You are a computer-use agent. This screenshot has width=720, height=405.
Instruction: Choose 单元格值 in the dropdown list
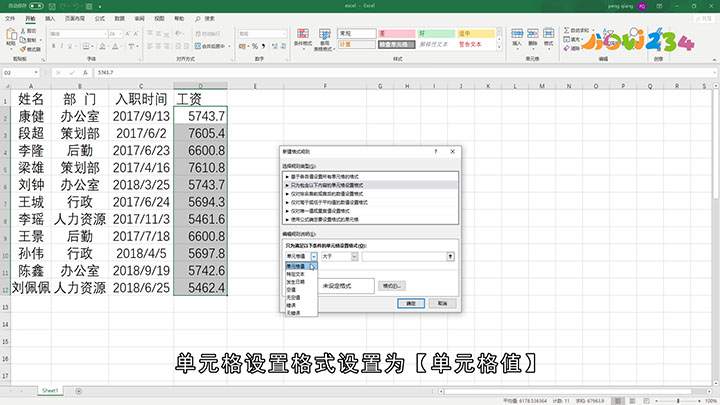(301, 266)
